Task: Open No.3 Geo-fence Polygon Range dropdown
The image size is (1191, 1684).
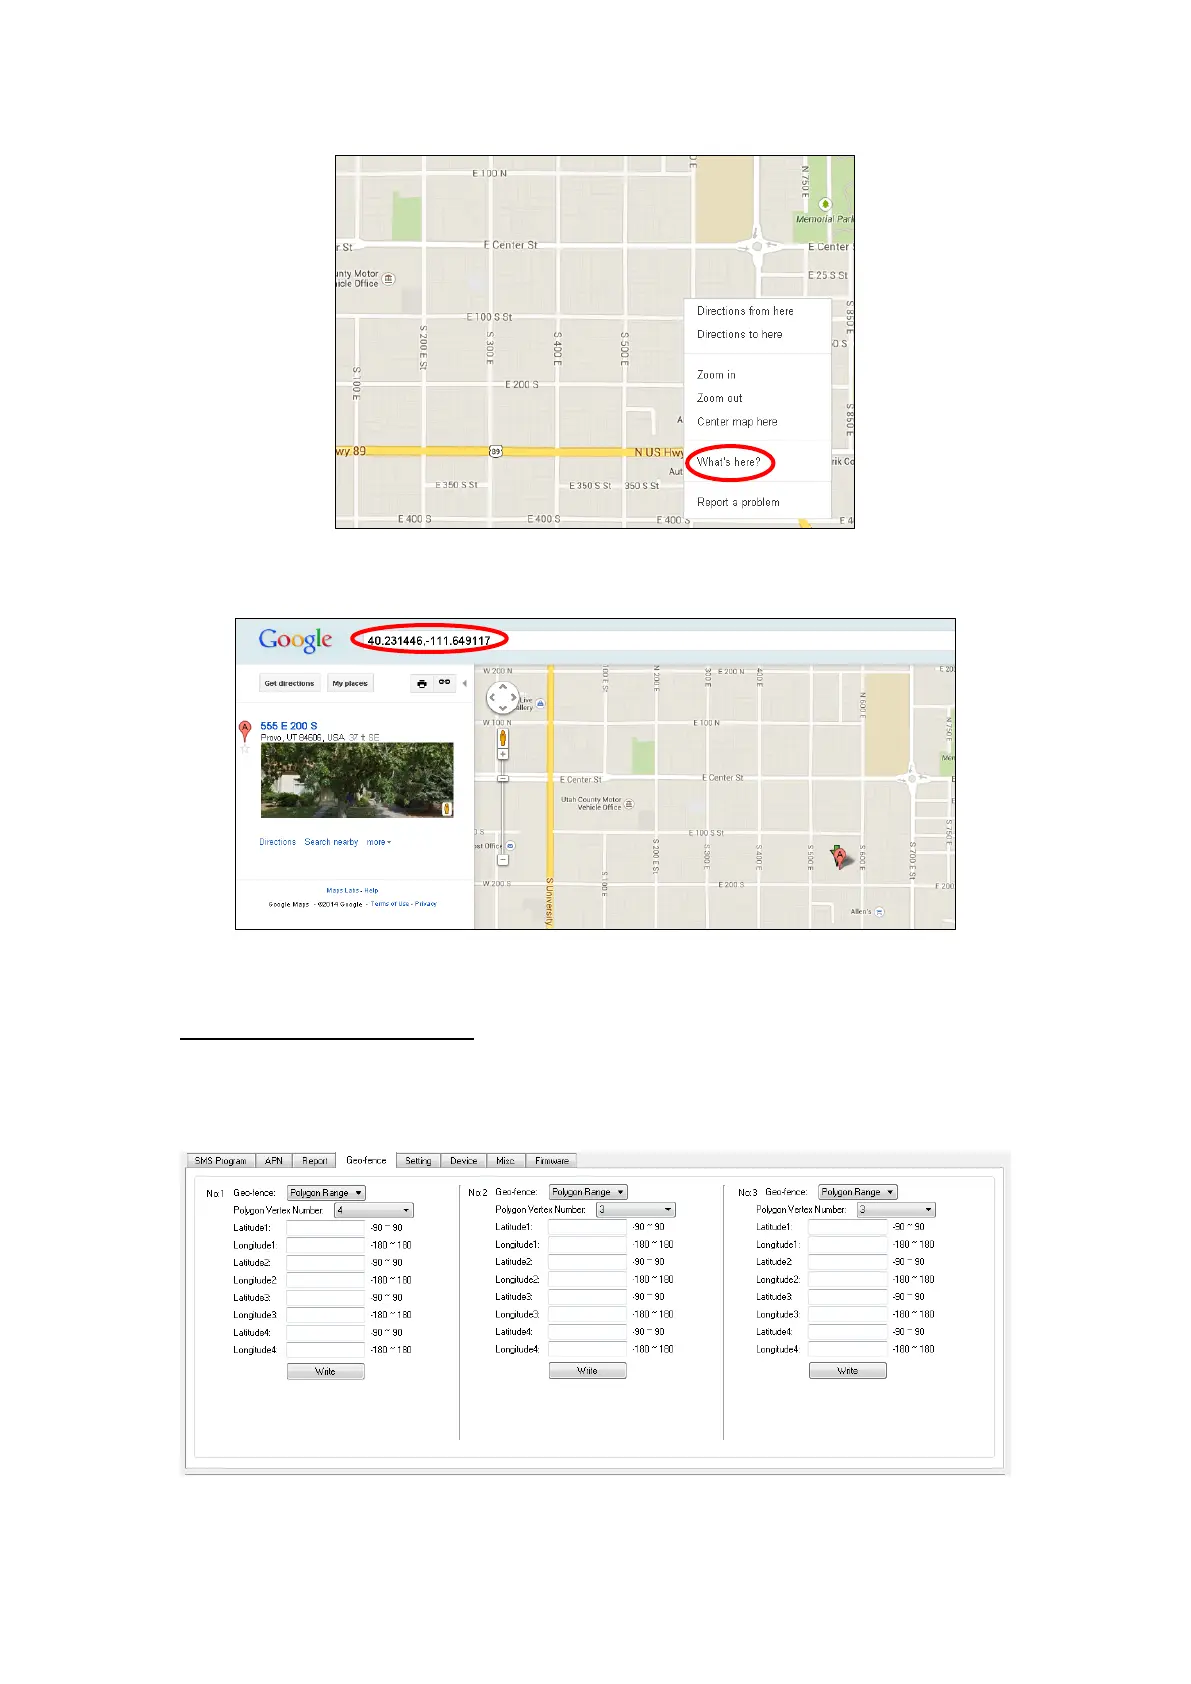Action: point(857,1192)
